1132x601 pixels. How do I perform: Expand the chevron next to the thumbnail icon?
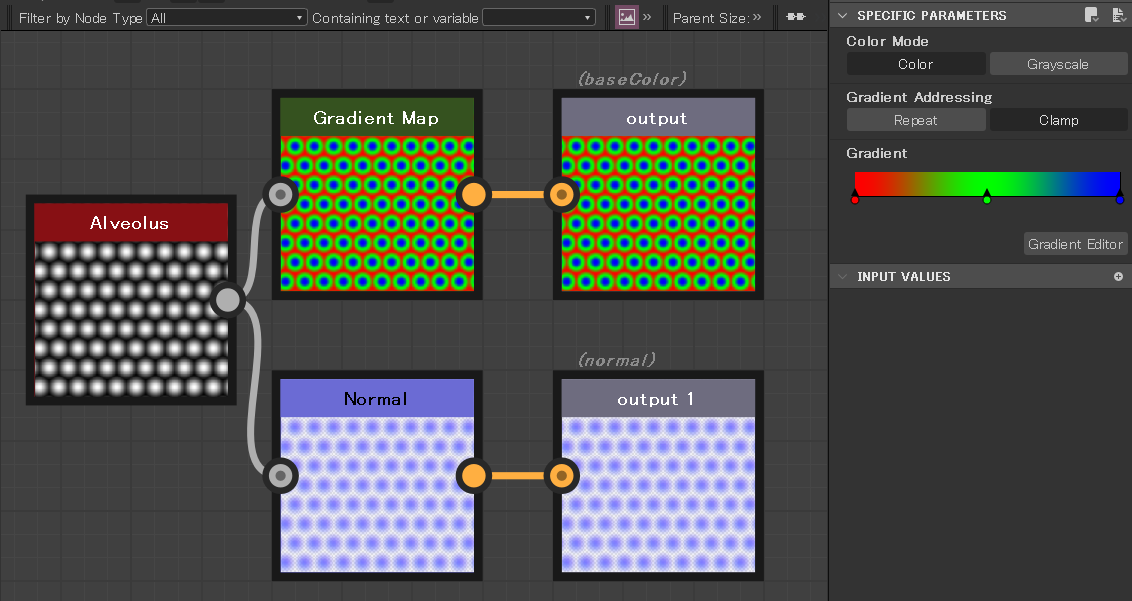[x=647, y=17]
